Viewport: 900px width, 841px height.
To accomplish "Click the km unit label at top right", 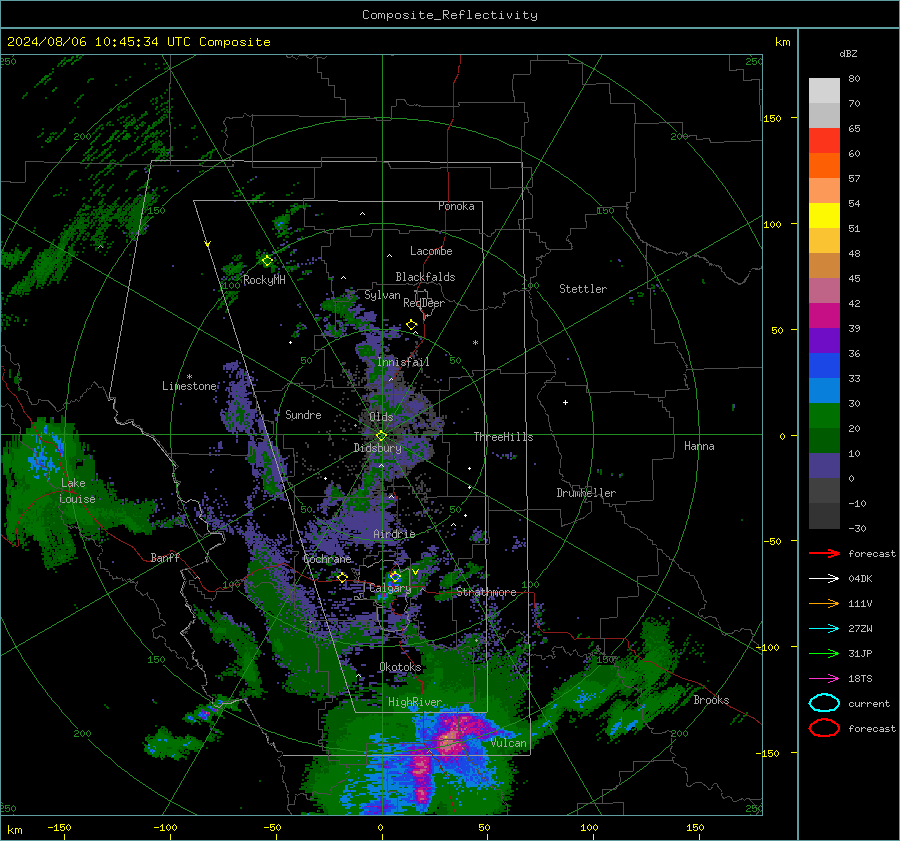I will (x=782, y=42).
